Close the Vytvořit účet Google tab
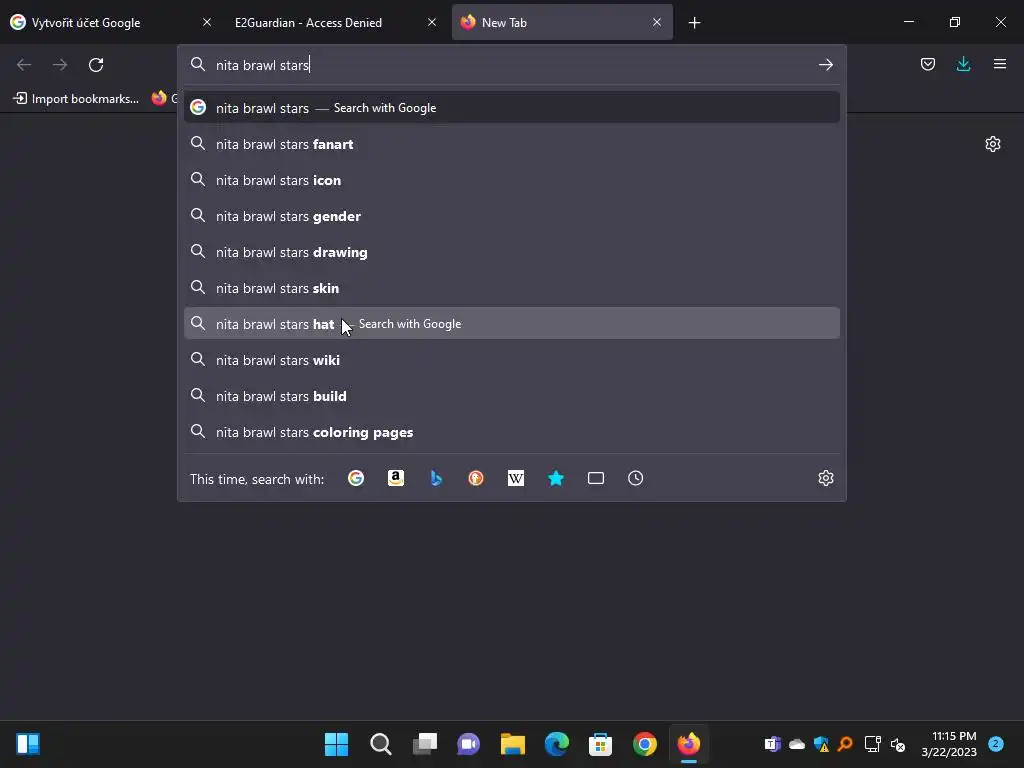This screenshot has height=768, width=1024. pyautogui.click(x=207, y=23)
